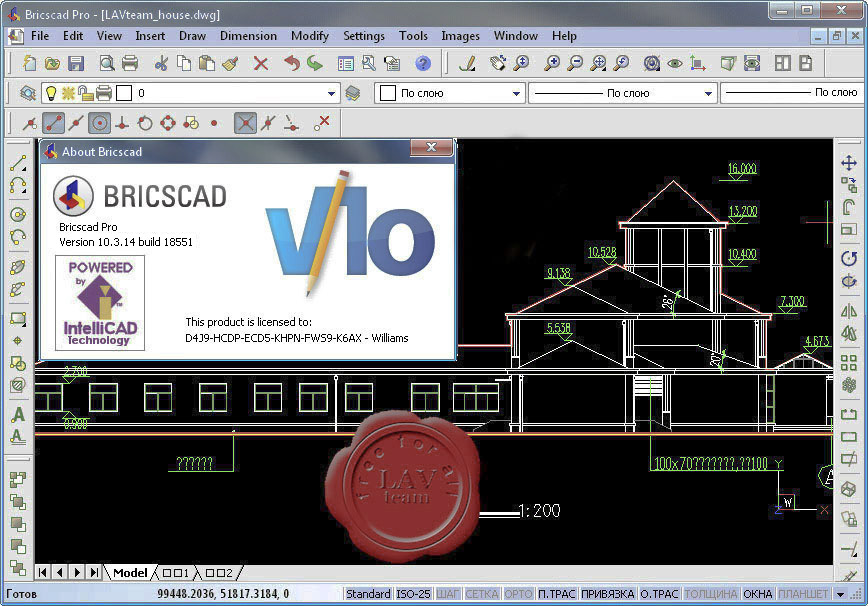Save the drawing with the floppy icon
The image size is (868, 606).
pyautogui.click(x=76, y=64)
